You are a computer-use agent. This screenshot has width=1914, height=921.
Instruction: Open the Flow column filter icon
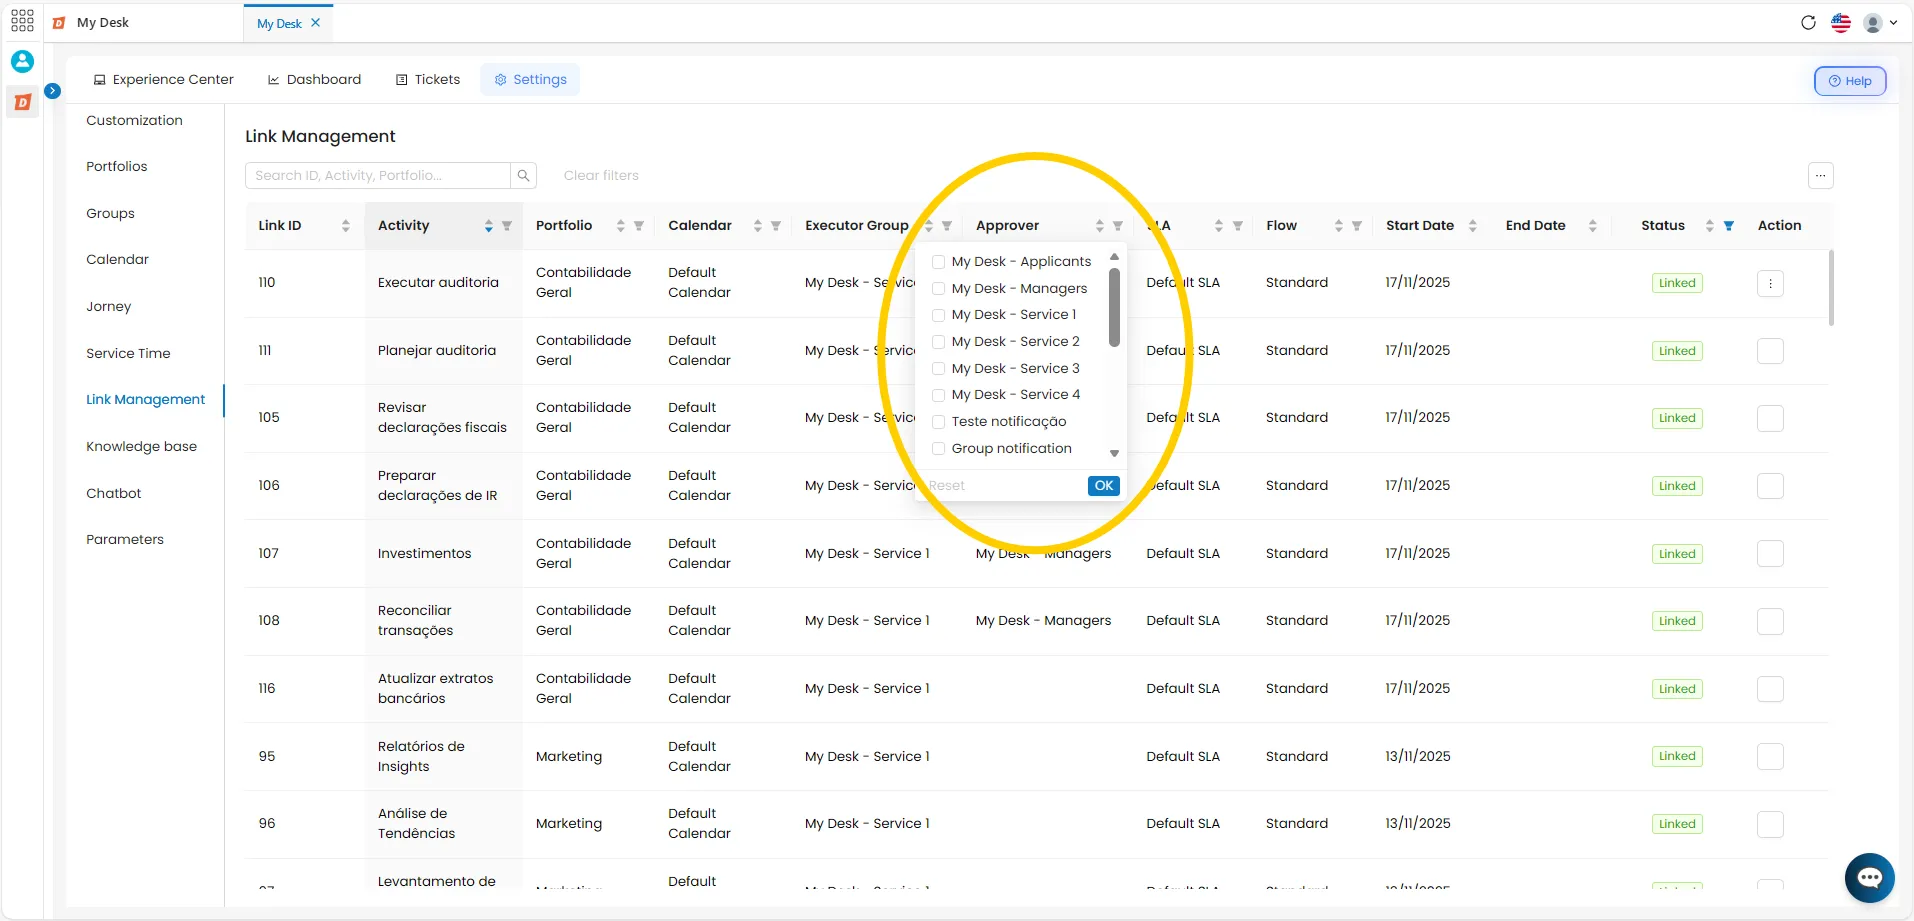click(x=1357, y=226)
